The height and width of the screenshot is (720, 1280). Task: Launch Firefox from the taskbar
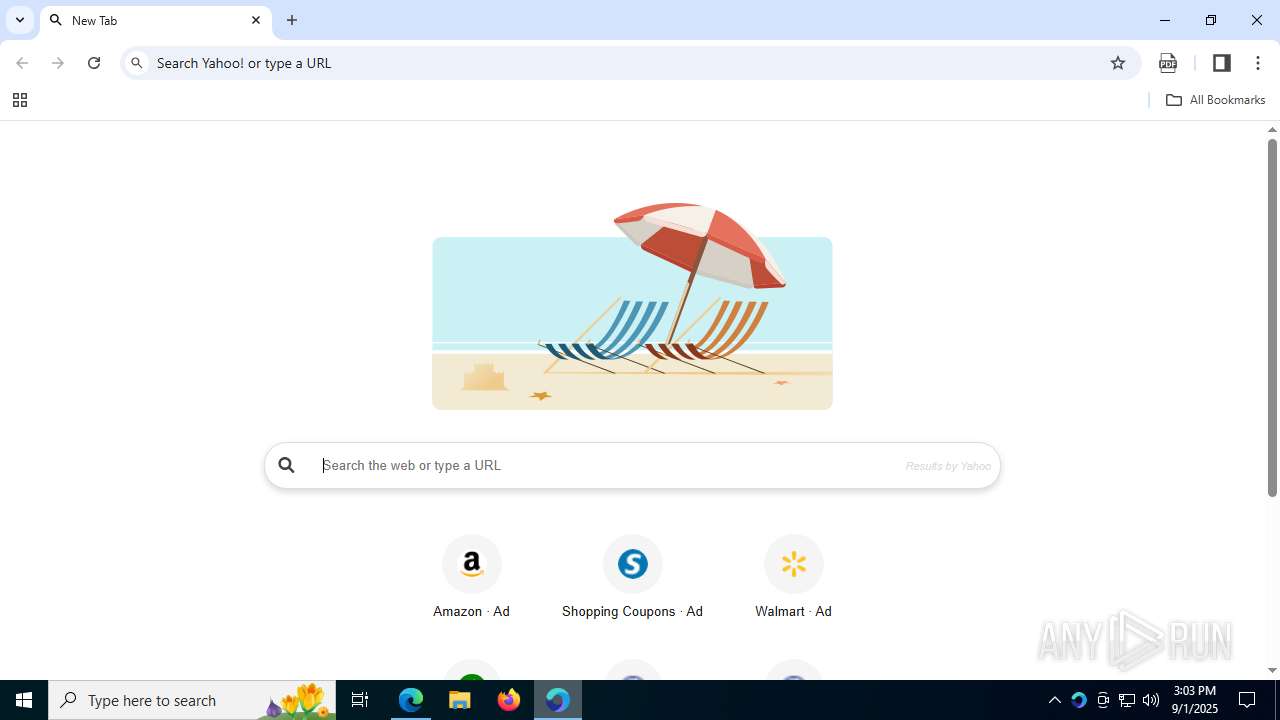[509, 700]
